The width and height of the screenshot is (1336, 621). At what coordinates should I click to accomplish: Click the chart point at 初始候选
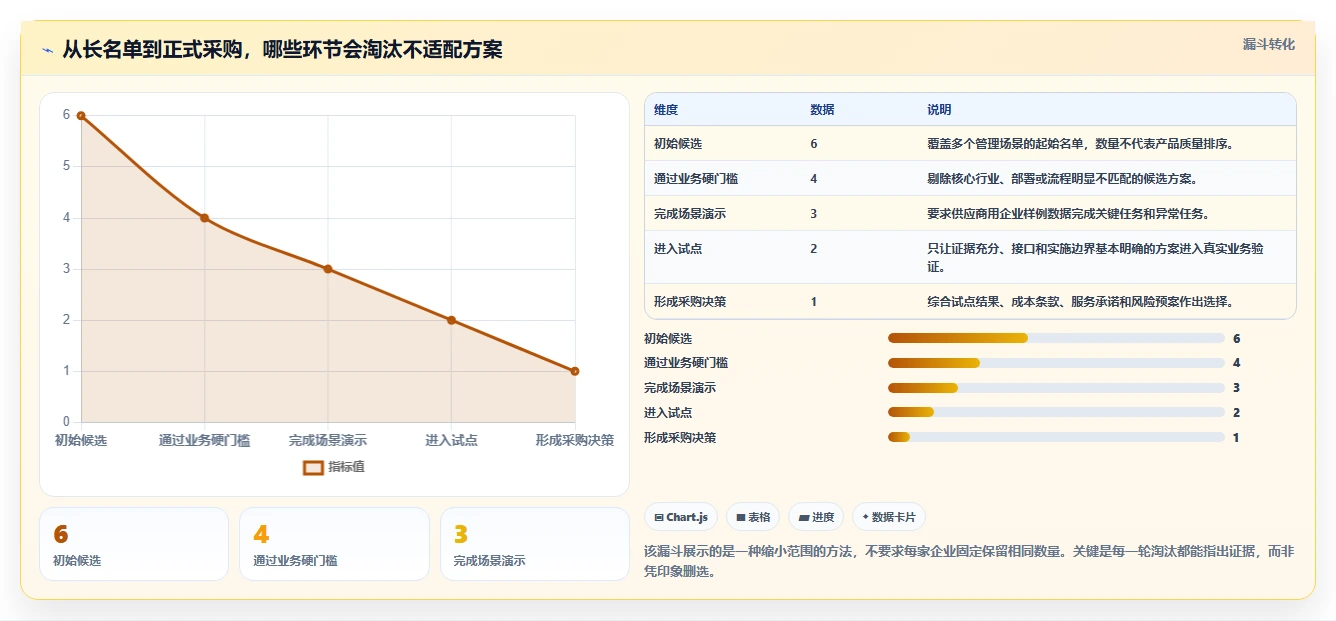pyautogui.click(x=81, y=116)
